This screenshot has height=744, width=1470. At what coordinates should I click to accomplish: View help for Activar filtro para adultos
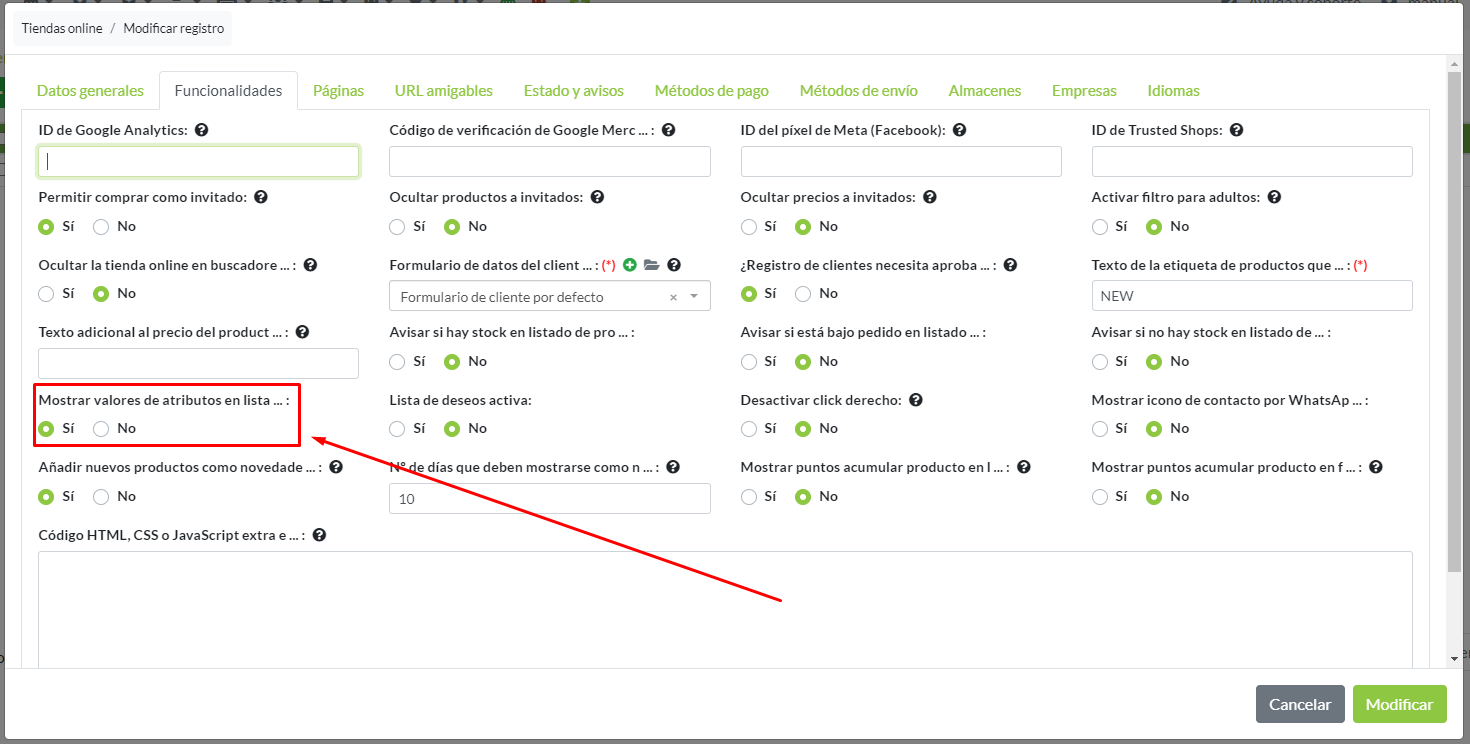point(1274,197)
